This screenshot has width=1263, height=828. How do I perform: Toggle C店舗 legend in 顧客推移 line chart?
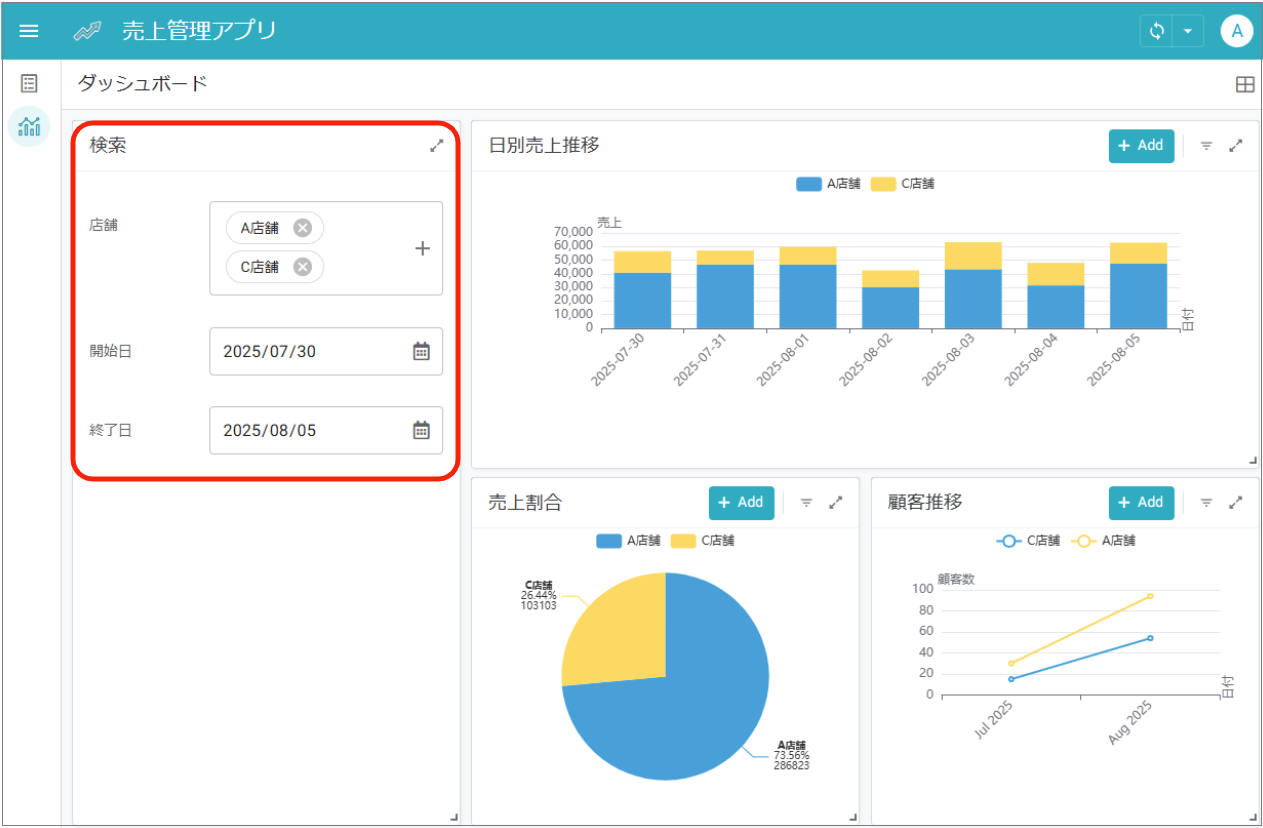1028,541
